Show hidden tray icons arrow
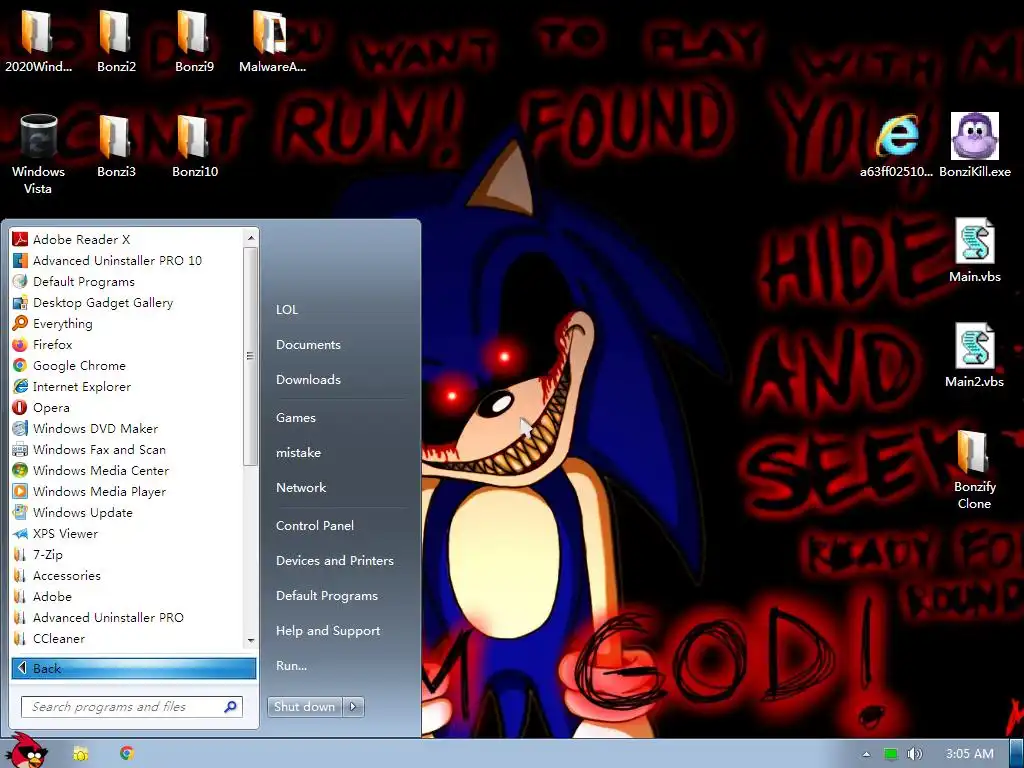Viewport: 1024px width, 768px height. coord(866,754)
